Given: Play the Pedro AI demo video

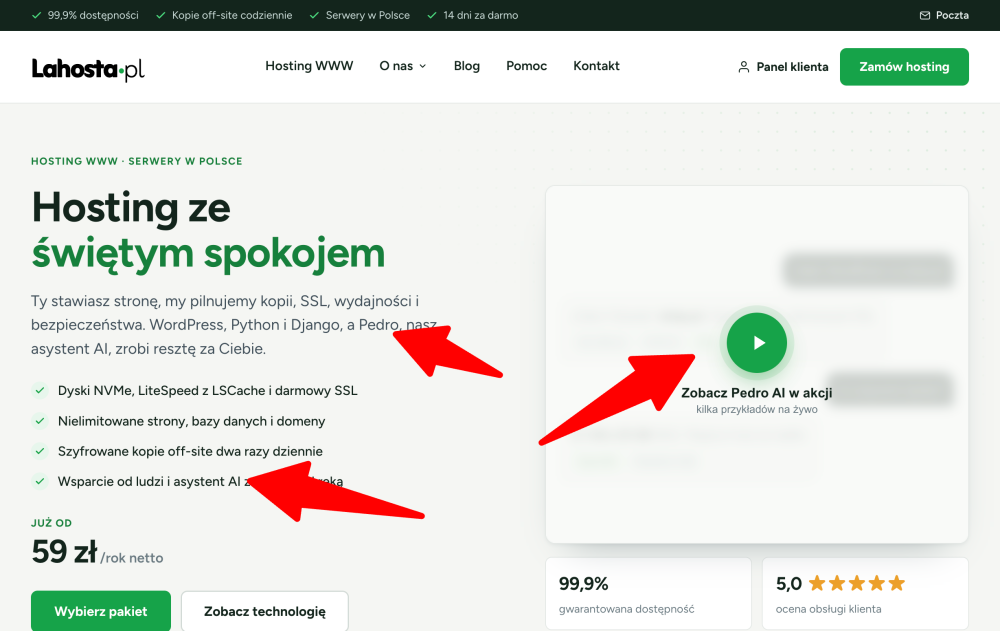Looking at the screenshot, I should (x=756, y=343).
